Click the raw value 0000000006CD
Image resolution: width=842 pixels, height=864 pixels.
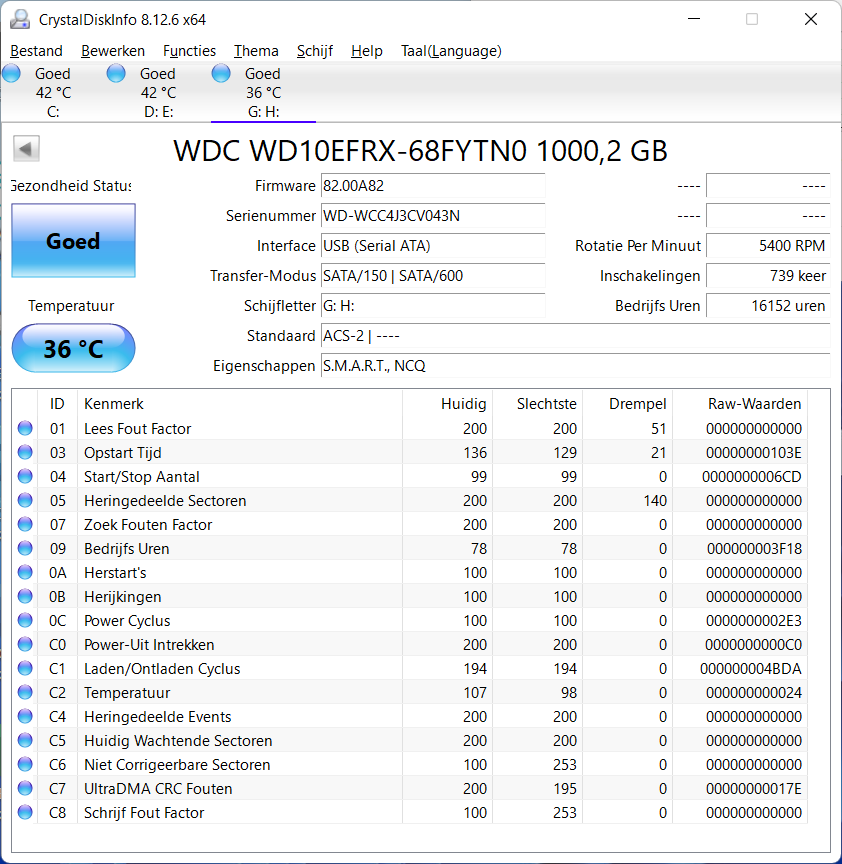[x=752, y=476]
